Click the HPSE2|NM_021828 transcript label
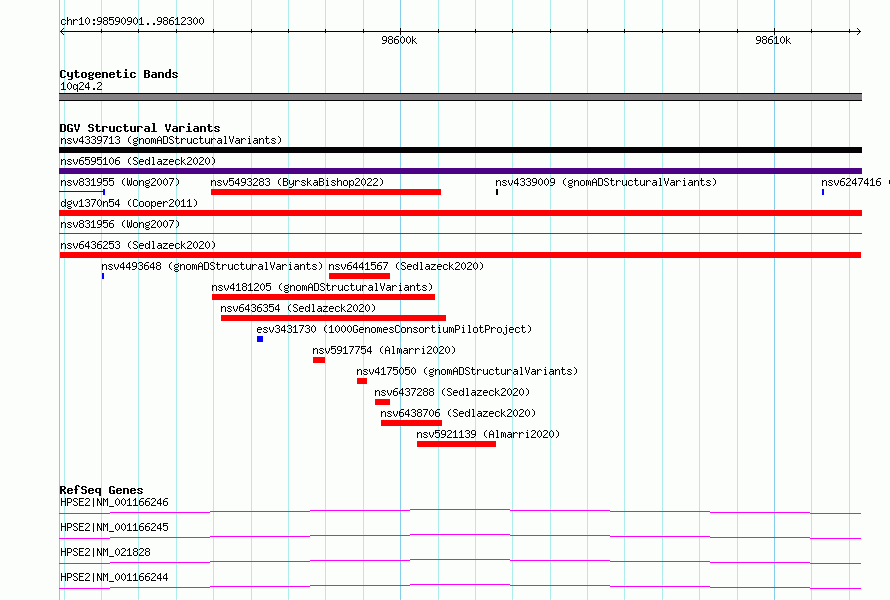 click(x=105, y=552)
